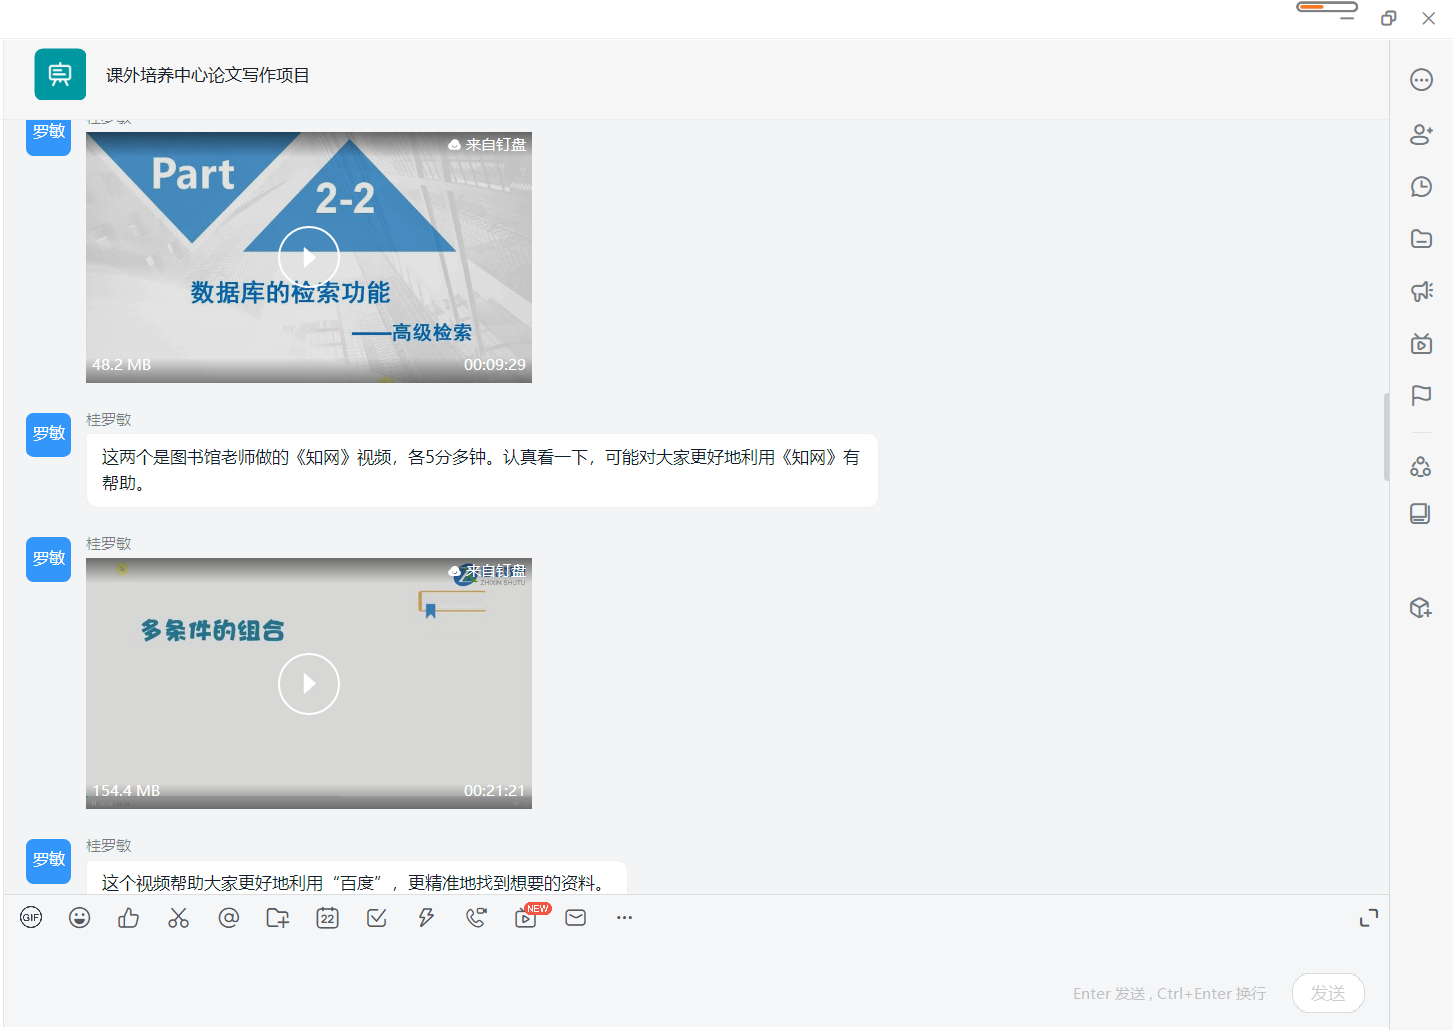Click 罗敏 avatar beside the 多条件的组合 video
1453x1030 pixels.
pos(48,559)
